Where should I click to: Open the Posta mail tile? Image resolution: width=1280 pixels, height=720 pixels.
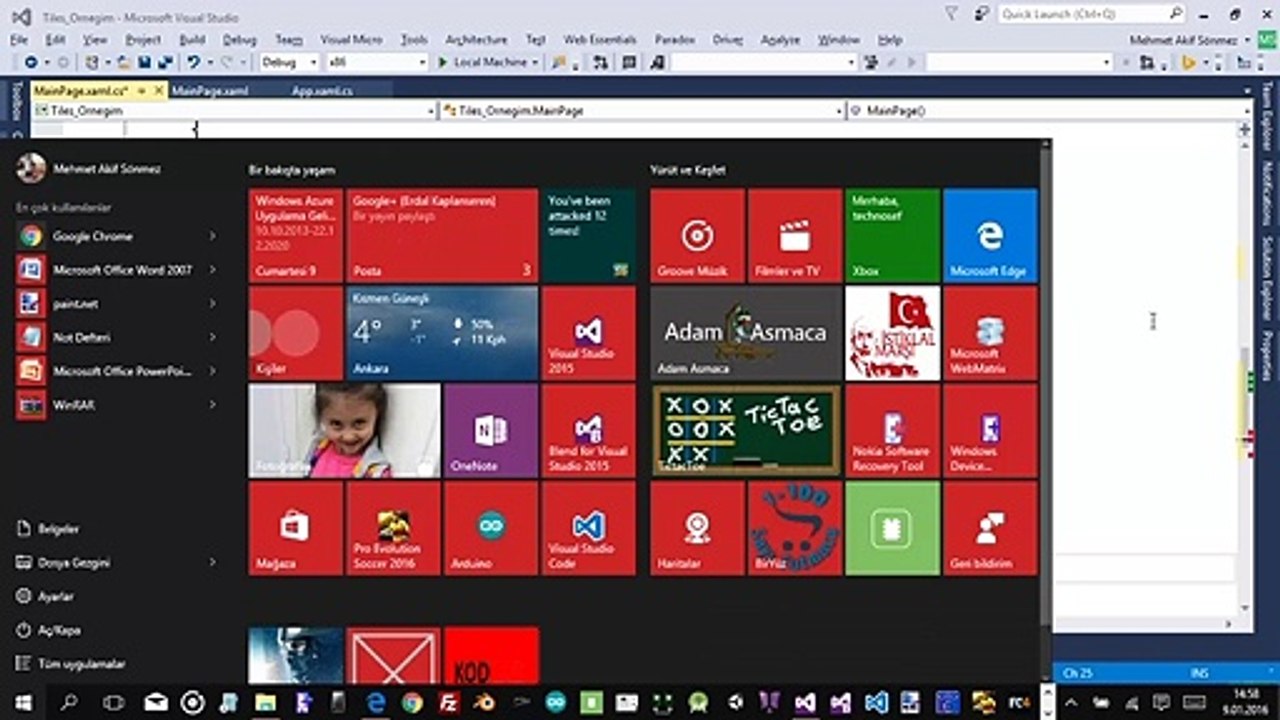point(442,235)
